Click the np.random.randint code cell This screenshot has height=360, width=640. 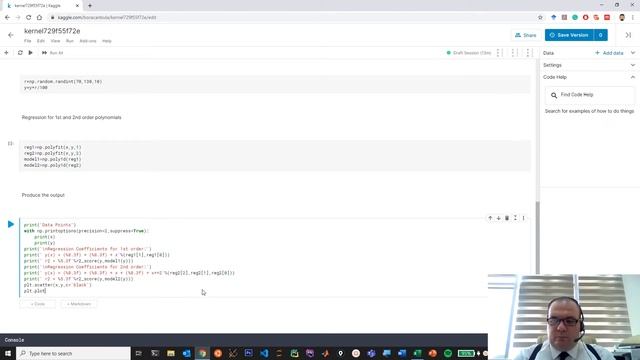(x=275, y=84)
